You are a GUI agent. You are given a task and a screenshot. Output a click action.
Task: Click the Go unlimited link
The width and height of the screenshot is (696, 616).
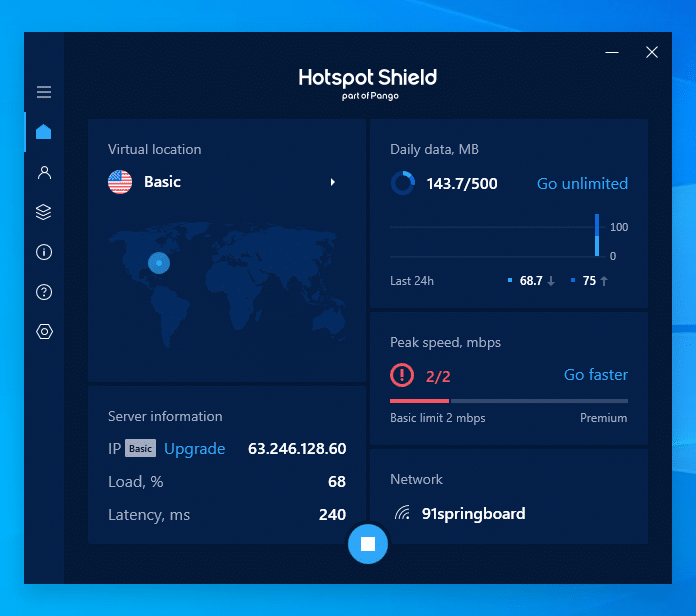[x=582, y=183]
